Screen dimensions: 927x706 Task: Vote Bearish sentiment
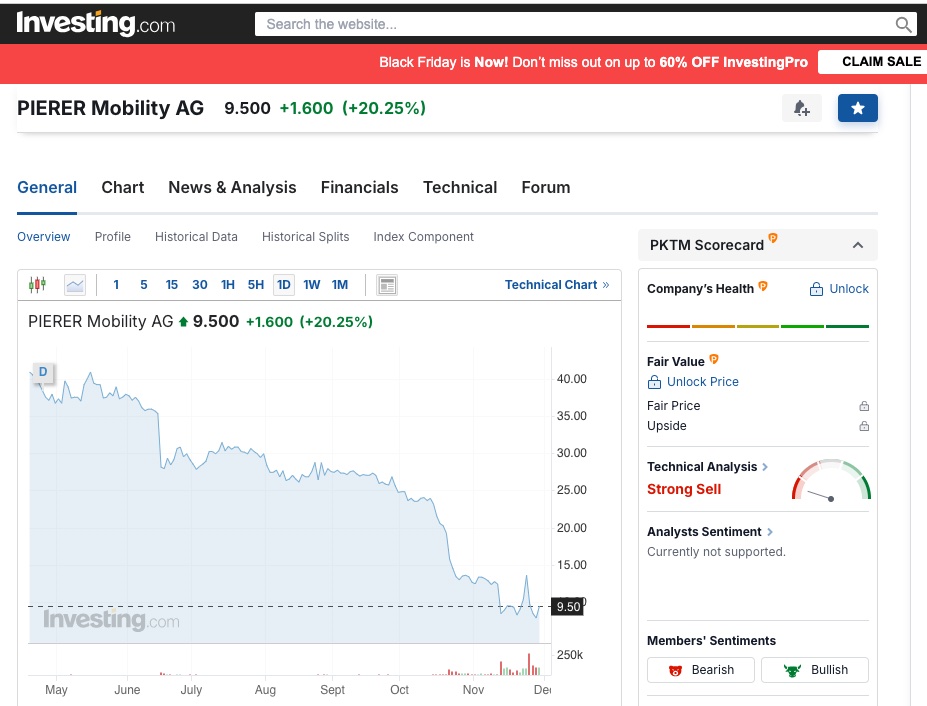[701, 670]
